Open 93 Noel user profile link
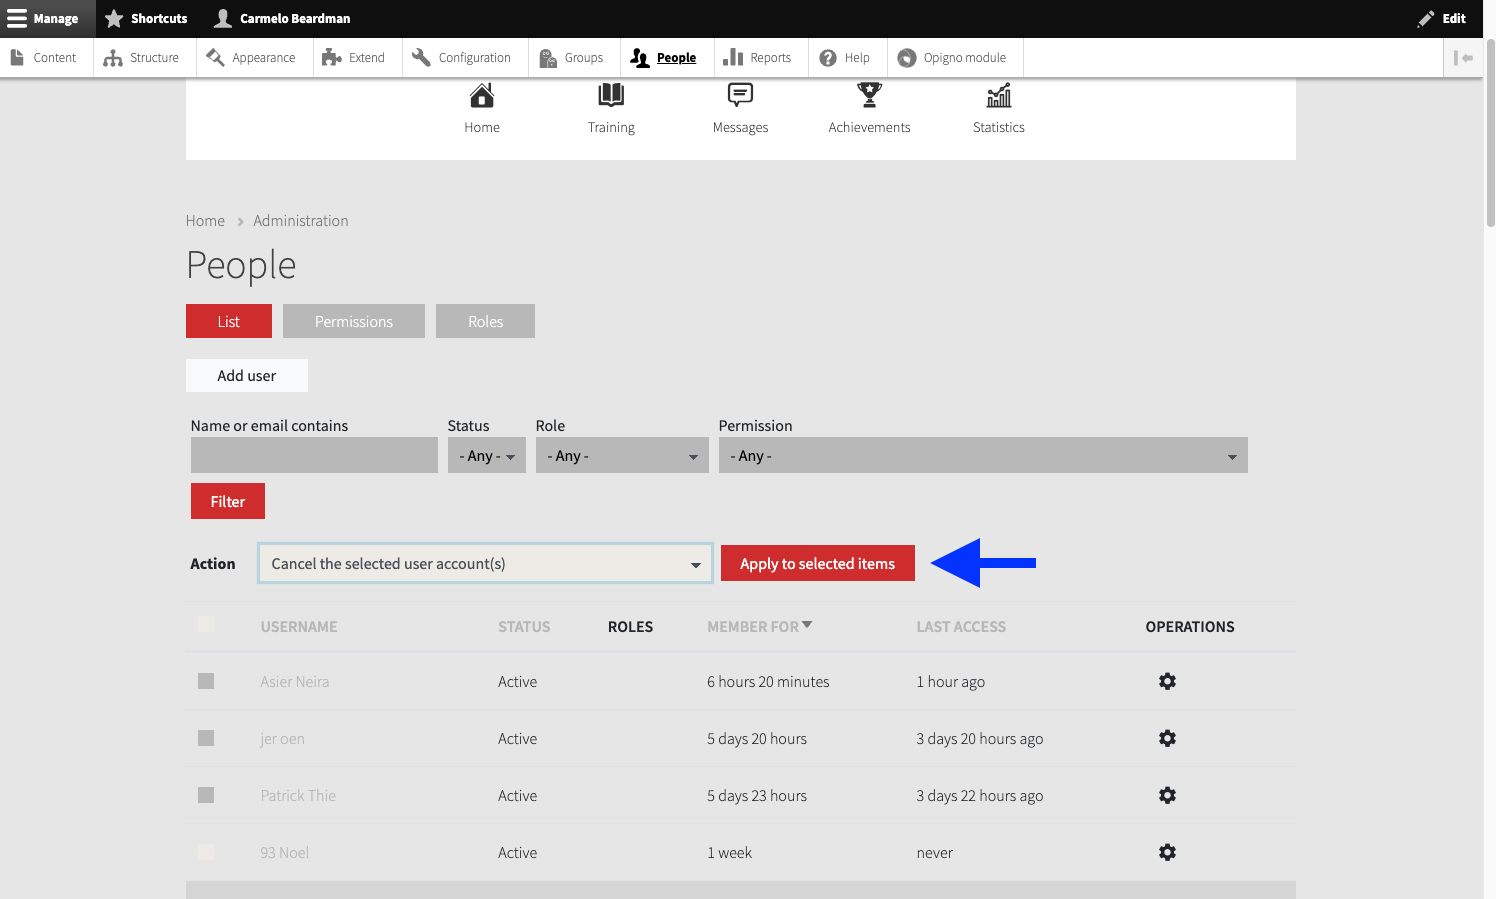1496x899 pixels. tap(285, 853)
